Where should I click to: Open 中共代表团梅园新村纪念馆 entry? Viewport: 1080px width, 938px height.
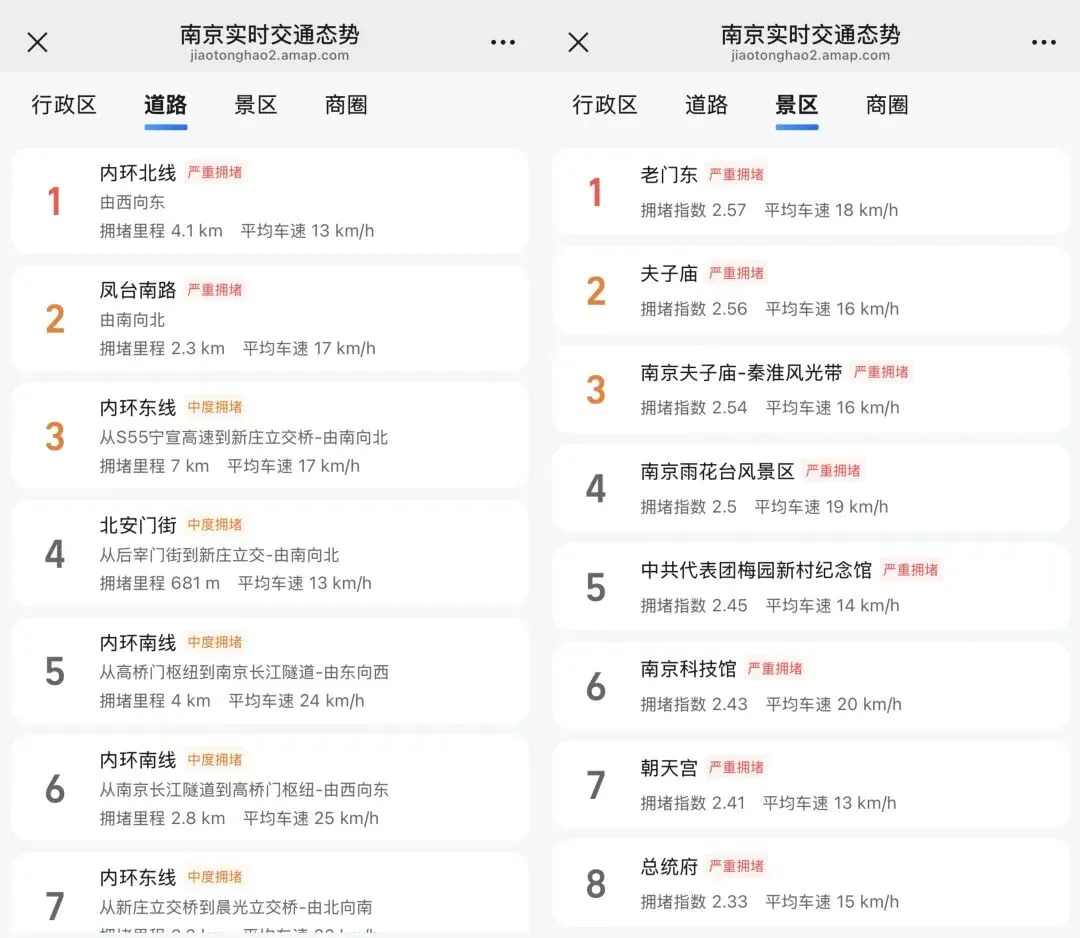[x=810, y=587]
